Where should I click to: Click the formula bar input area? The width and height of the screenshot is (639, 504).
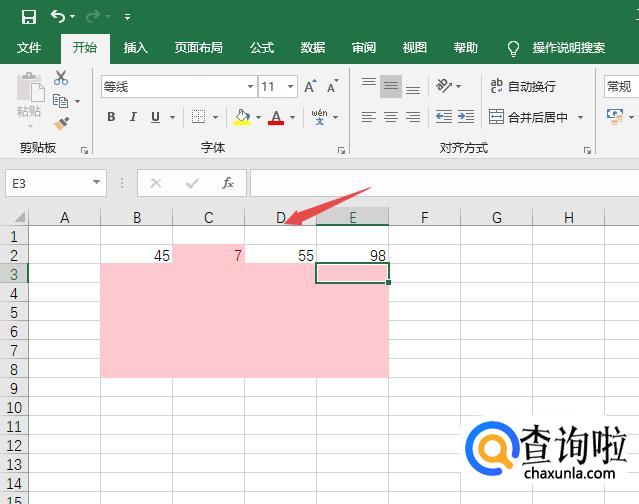pos(445,183)
